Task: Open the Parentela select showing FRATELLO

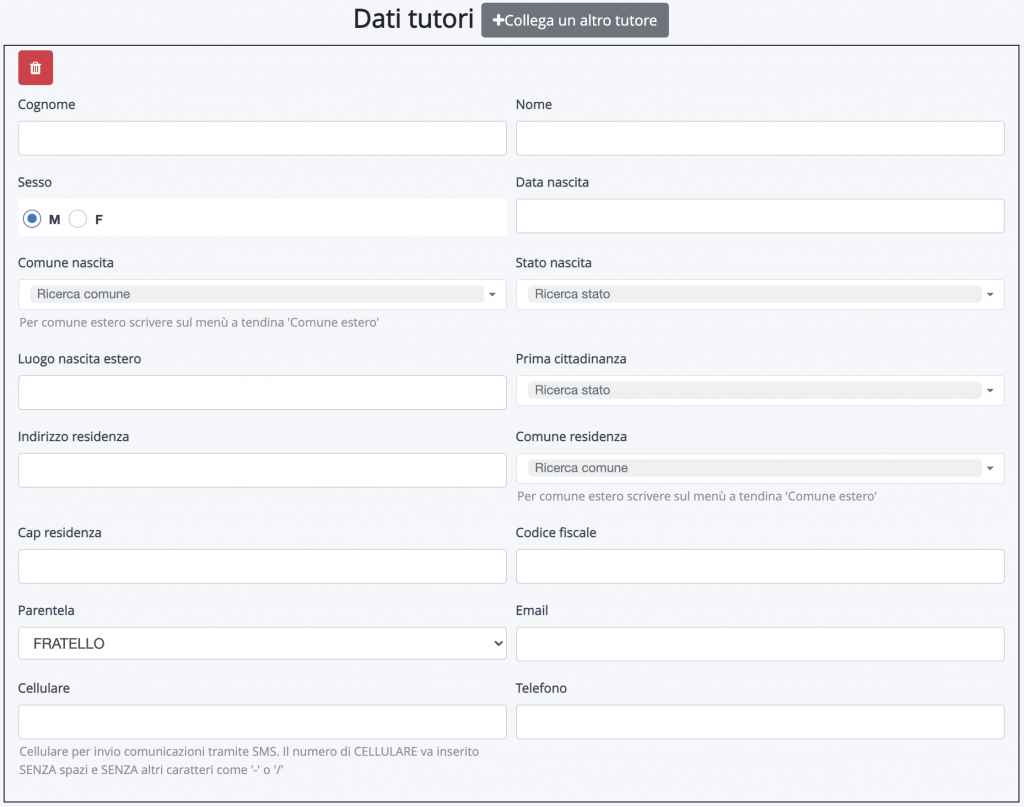Action: coord(262,644)
